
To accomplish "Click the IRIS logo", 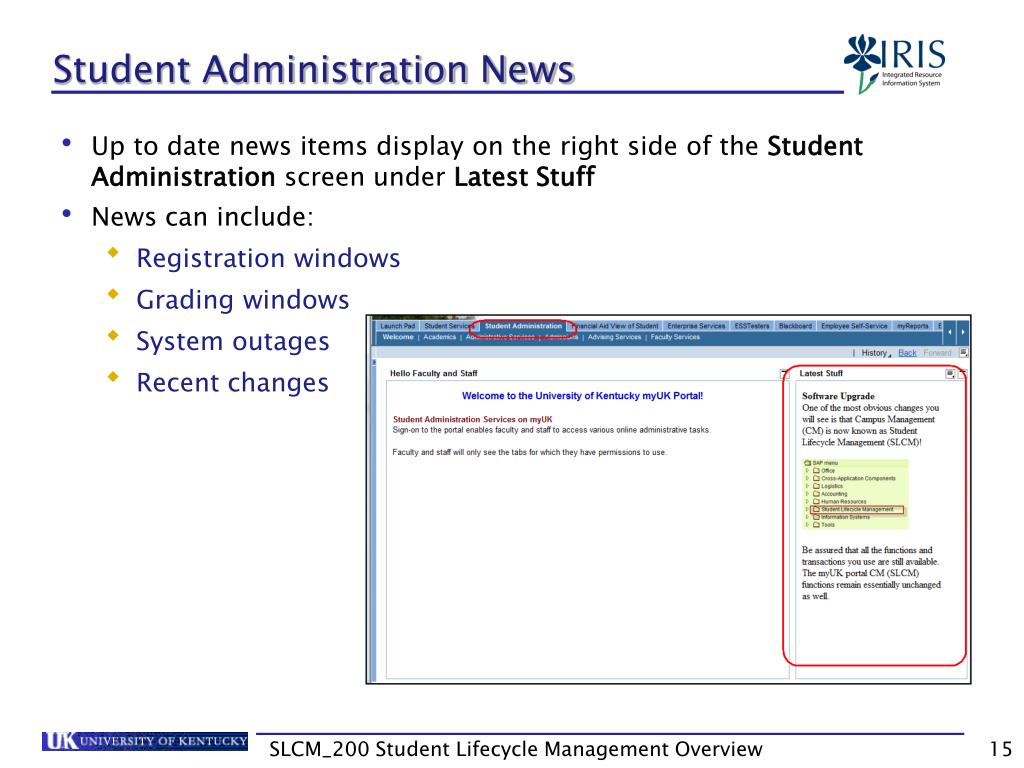I will 895,63.
